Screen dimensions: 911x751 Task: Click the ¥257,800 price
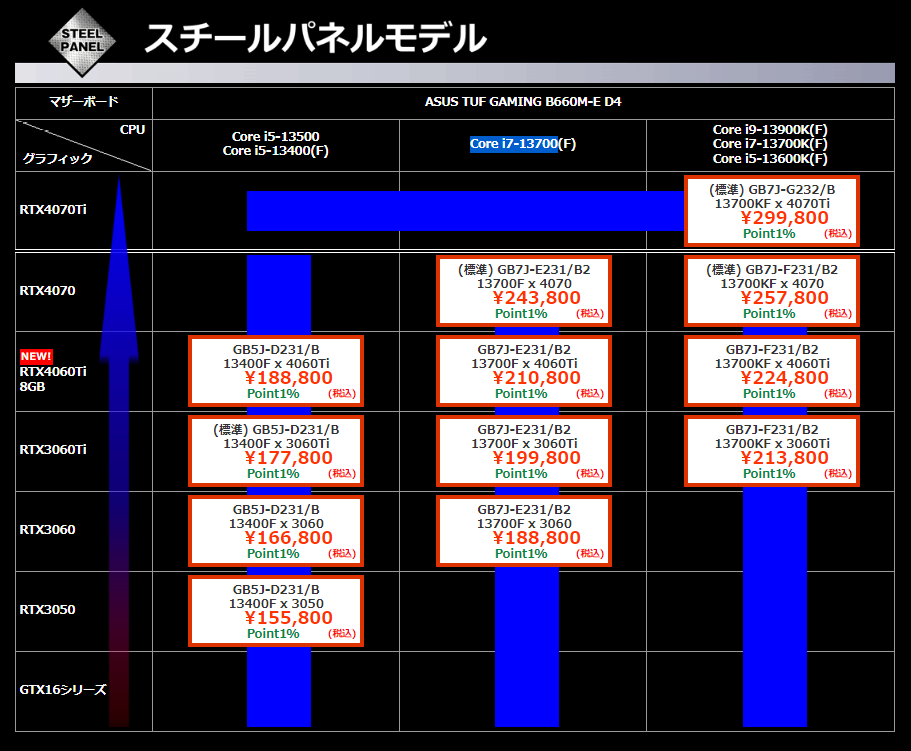tap(785, 298)
